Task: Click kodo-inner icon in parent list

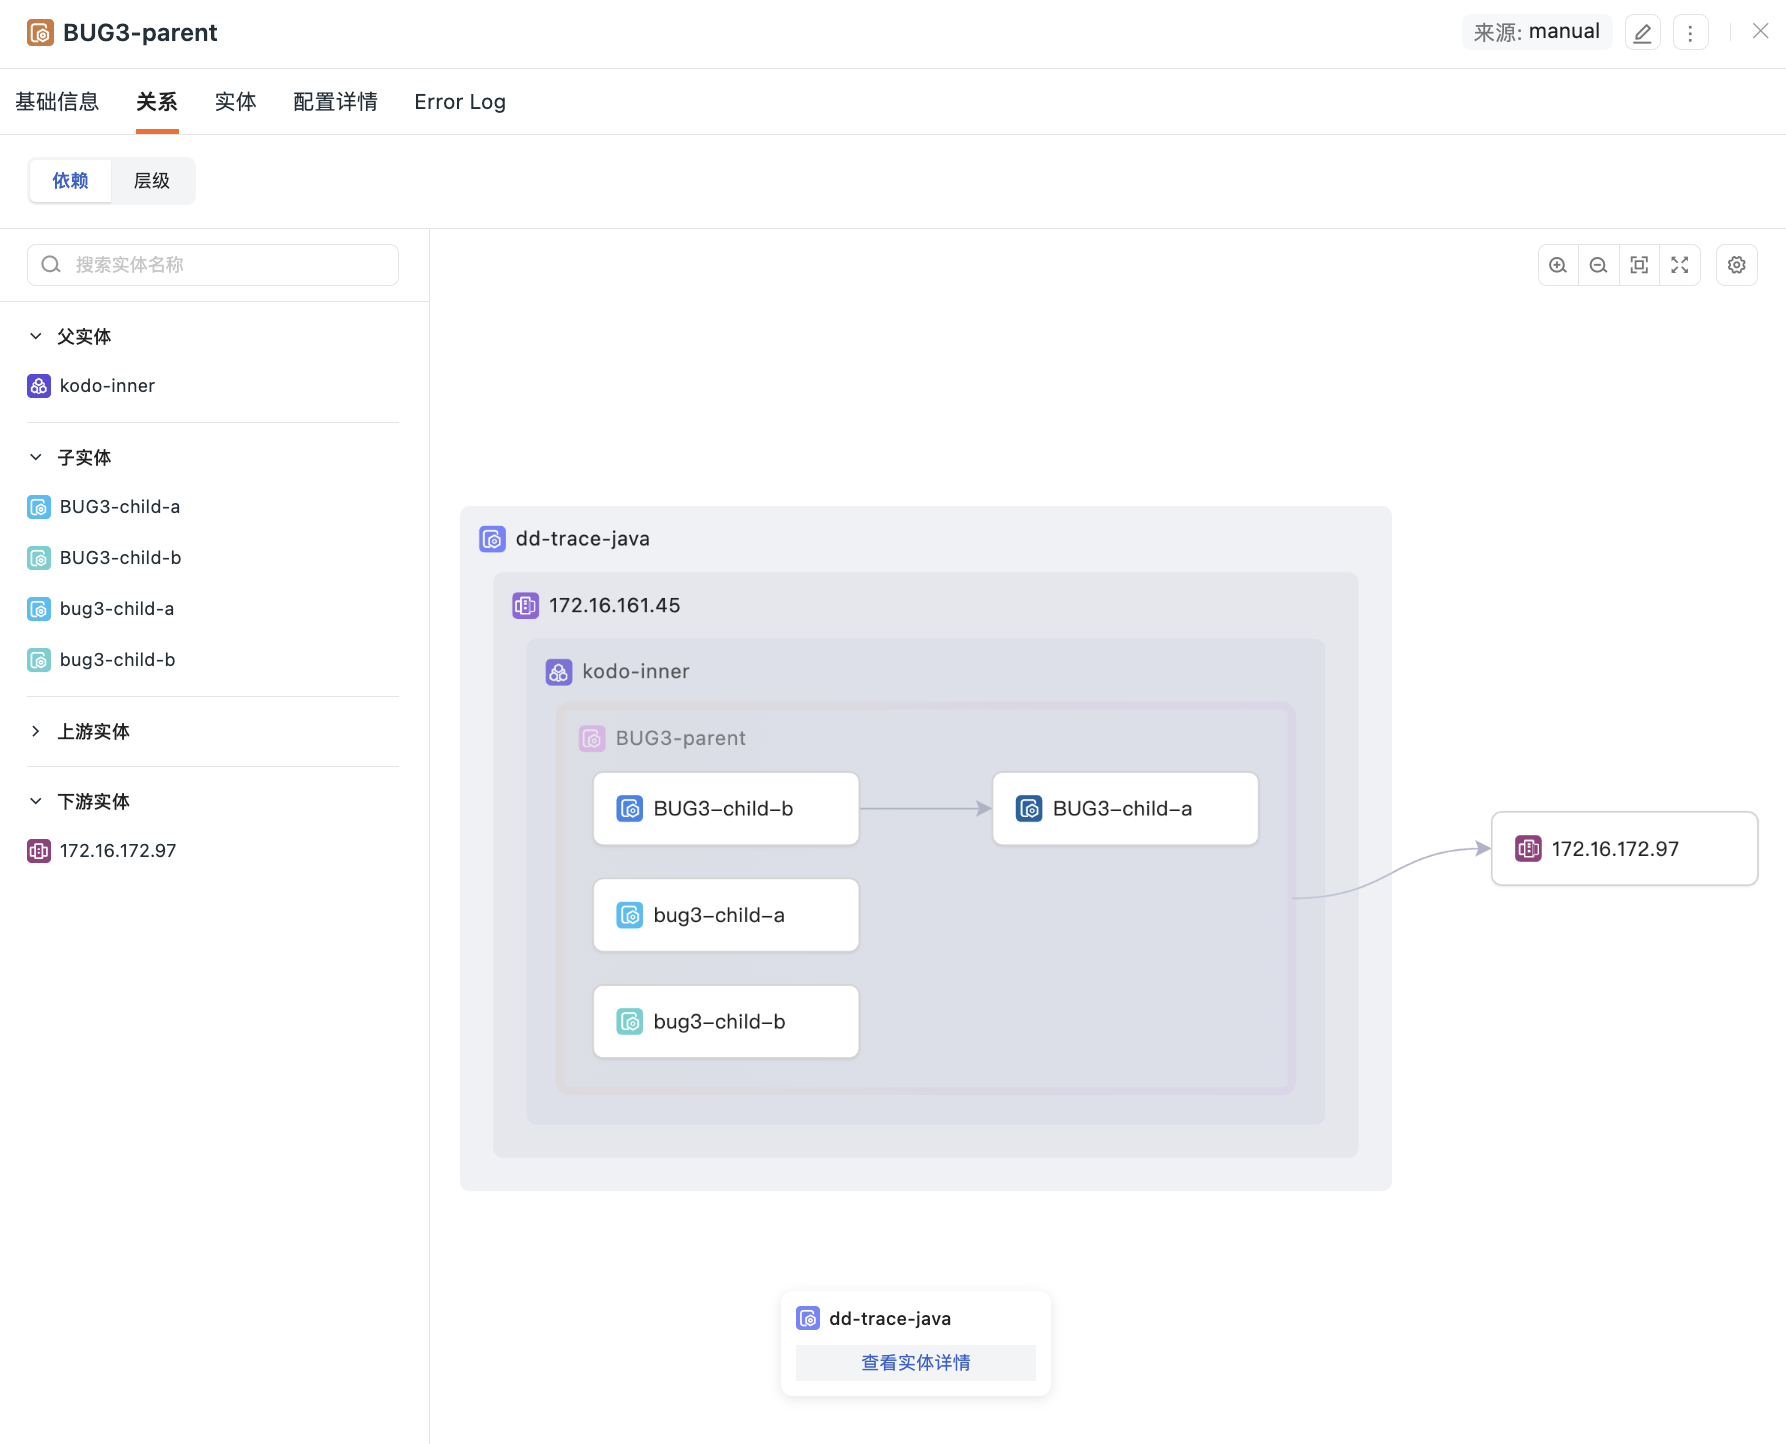Action: pyautogui.click(x=39, y=386)
